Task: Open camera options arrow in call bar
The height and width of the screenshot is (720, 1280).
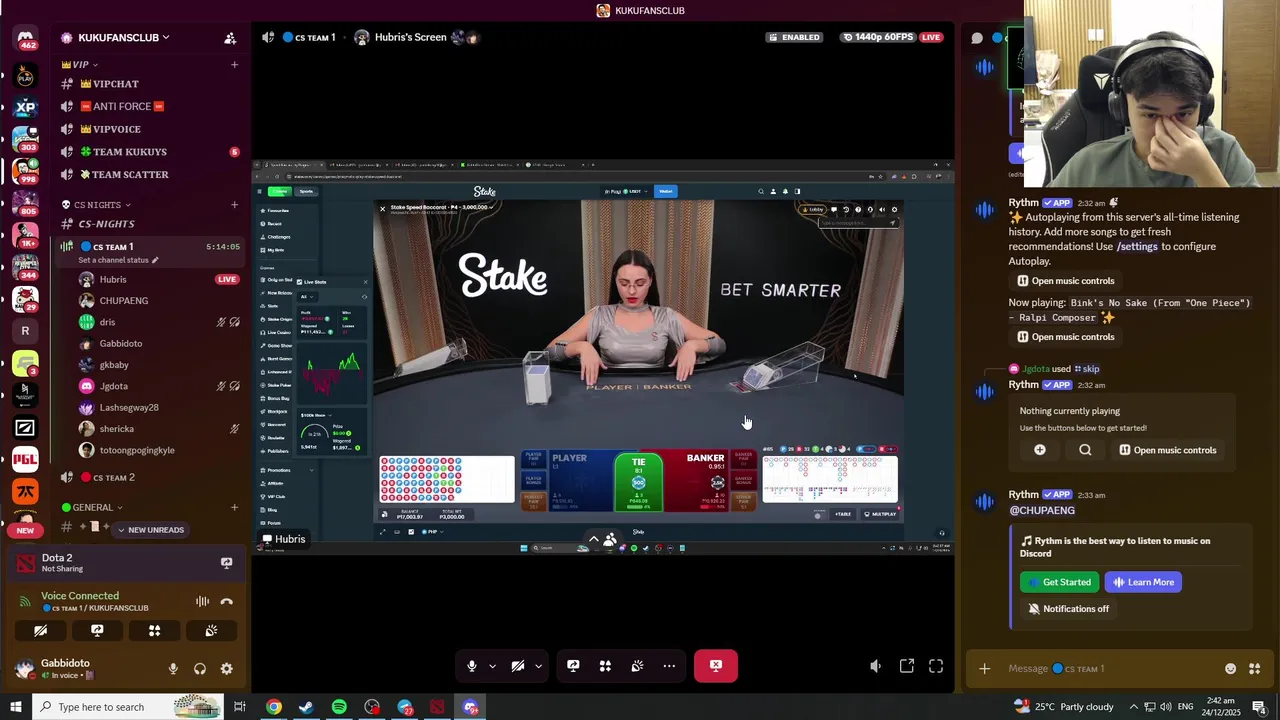Action: (x=538, y=666)
